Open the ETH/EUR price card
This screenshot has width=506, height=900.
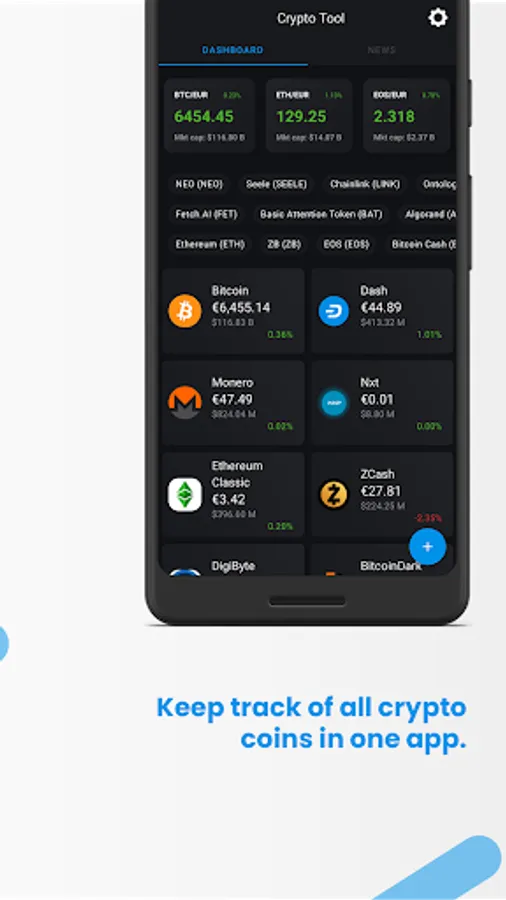click(309, 115)
